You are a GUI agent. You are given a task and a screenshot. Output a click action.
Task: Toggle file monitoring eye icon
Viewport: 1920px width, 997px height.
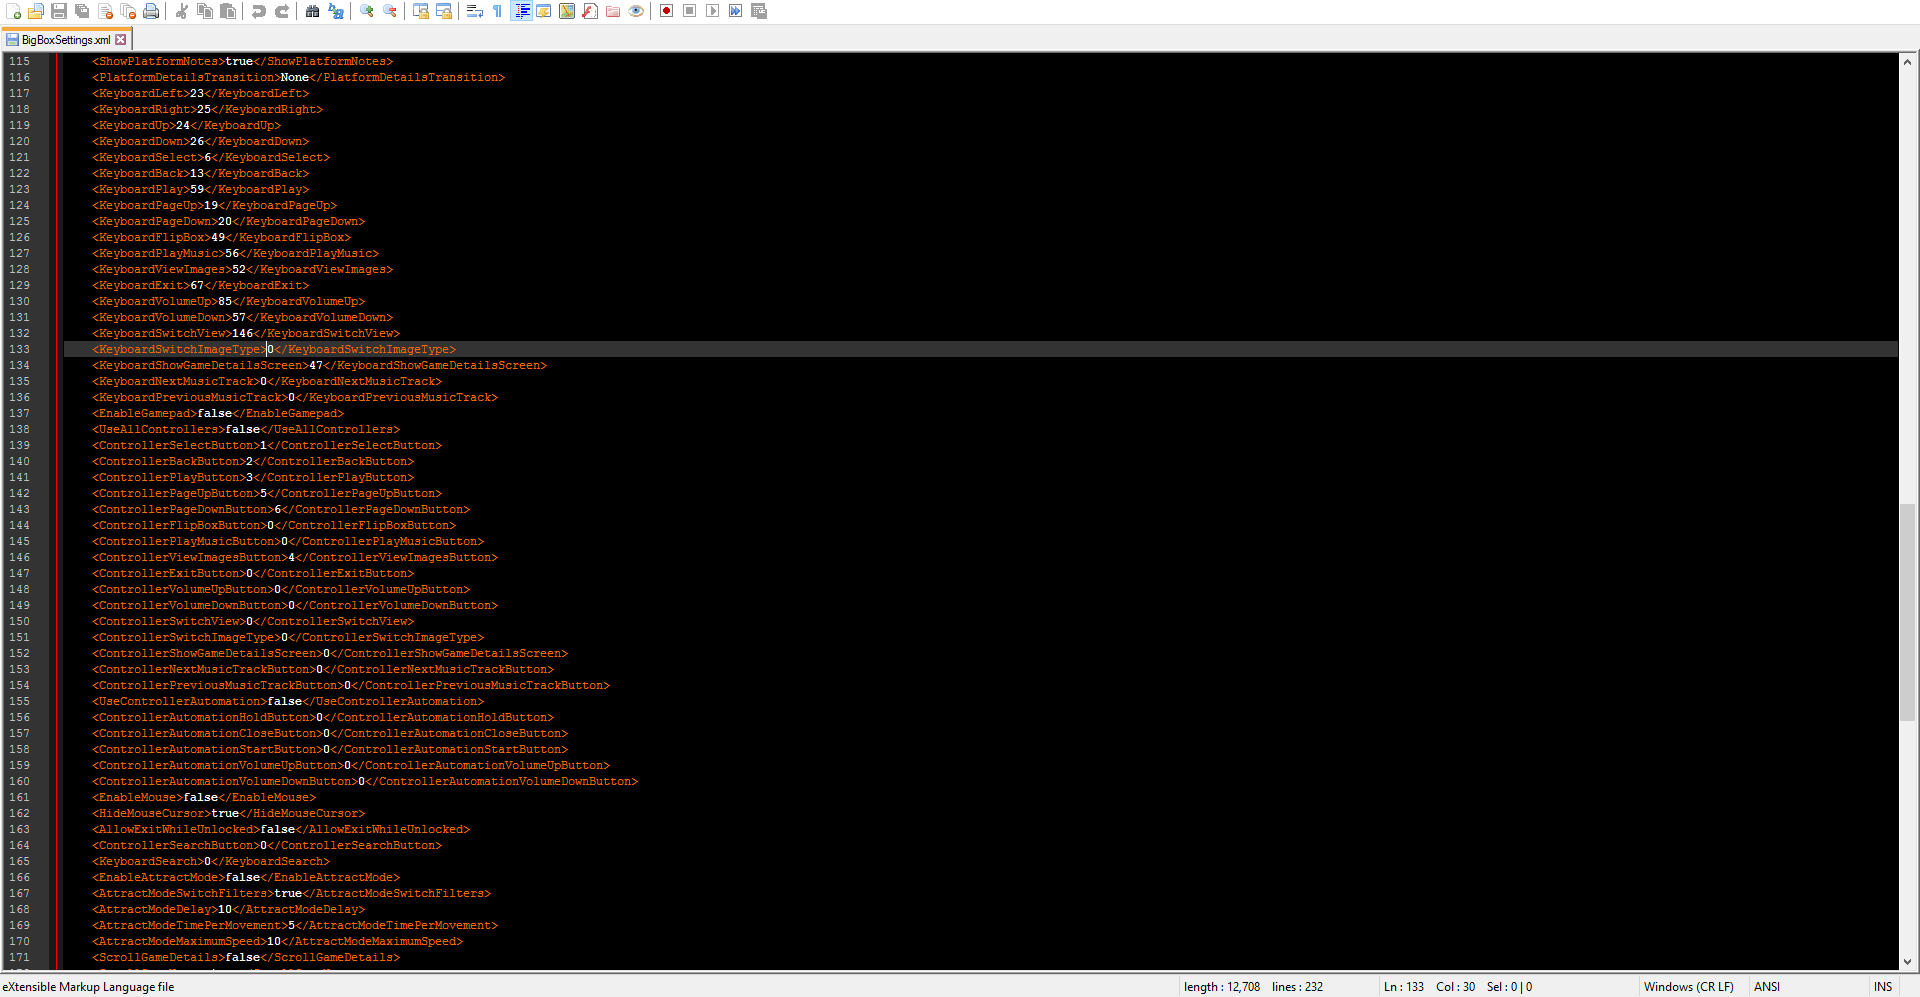pyautogui.click(x=636, y=11)
